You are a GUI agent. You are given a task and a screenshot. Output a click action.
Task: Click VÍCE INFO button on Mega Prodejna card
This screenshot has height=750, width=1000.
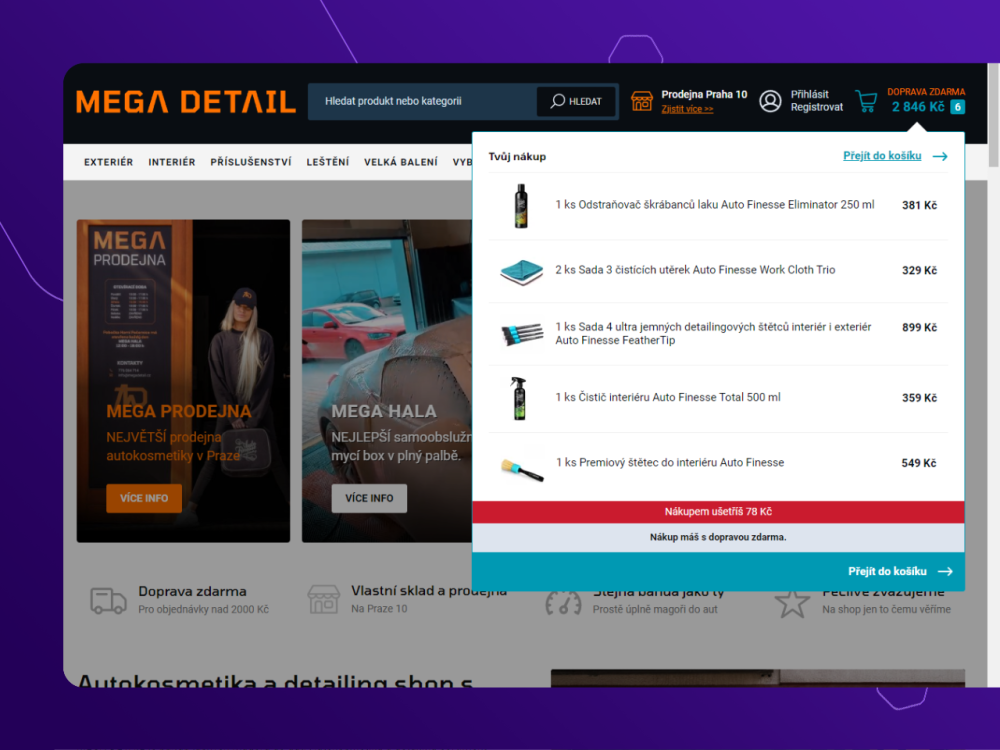pyautogui.click(x=144, y=498)
